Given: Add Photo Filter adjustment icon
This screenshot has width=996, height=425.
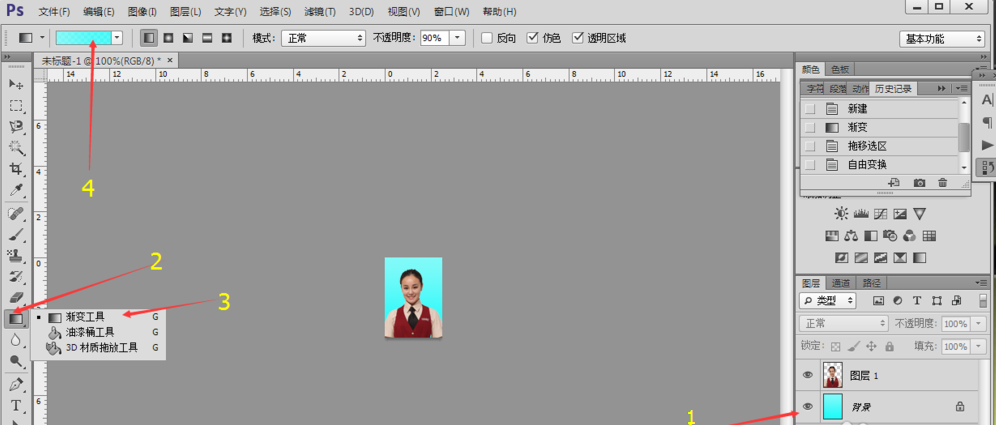Looking at the screenshot, I should [890, 236].
